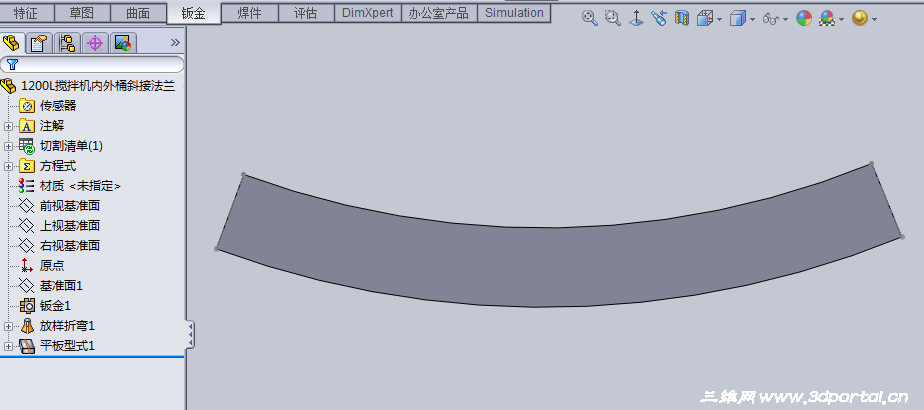Image resolution: width=924 pixels, height=410 pixels.
Task: Expand more manager tabs with chevron
Action: click(175, 42)
